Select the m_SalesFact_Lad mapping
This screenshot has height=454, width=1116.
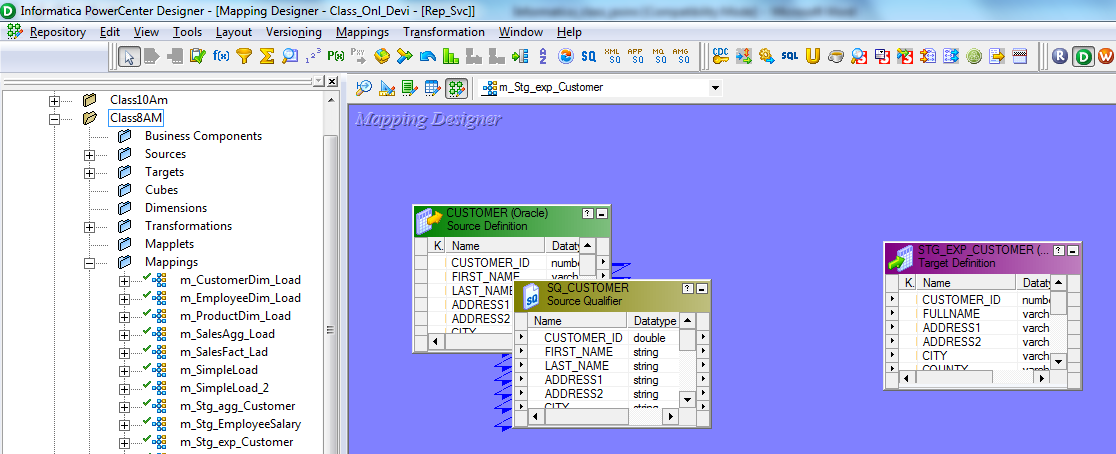(223, 352)
